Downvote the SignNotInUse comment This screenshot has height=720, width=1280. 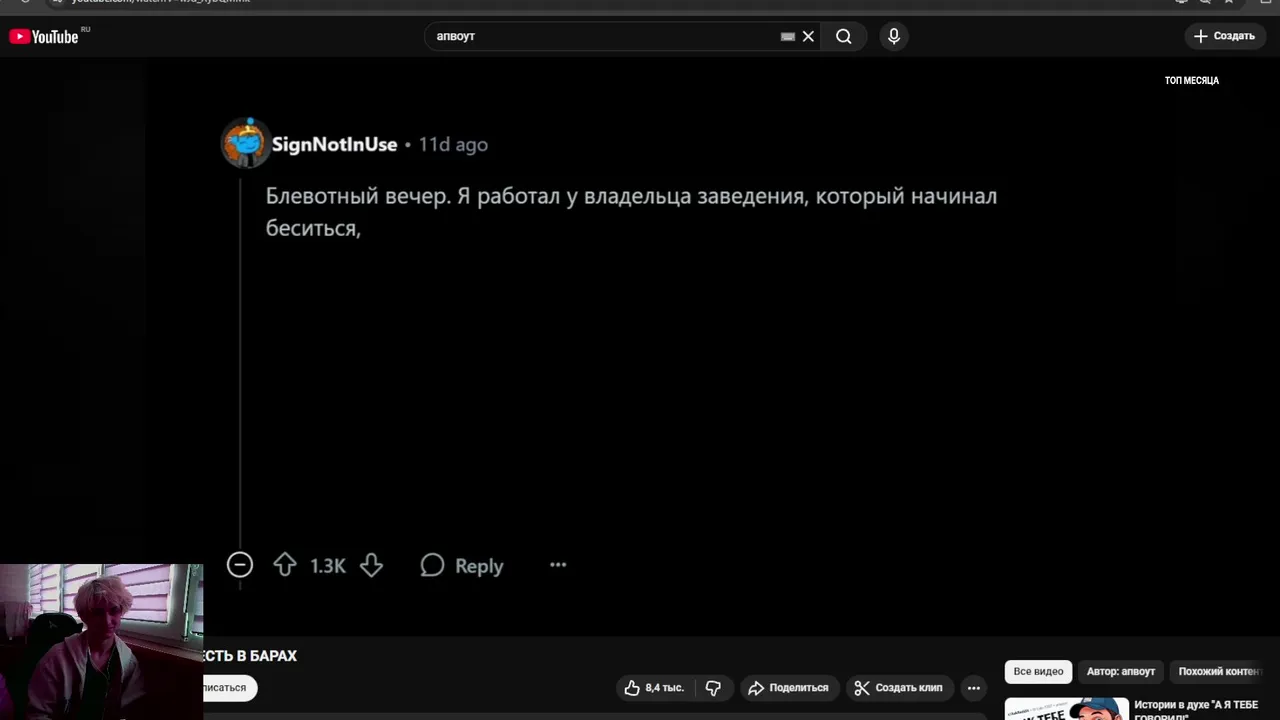click(371, 565)
